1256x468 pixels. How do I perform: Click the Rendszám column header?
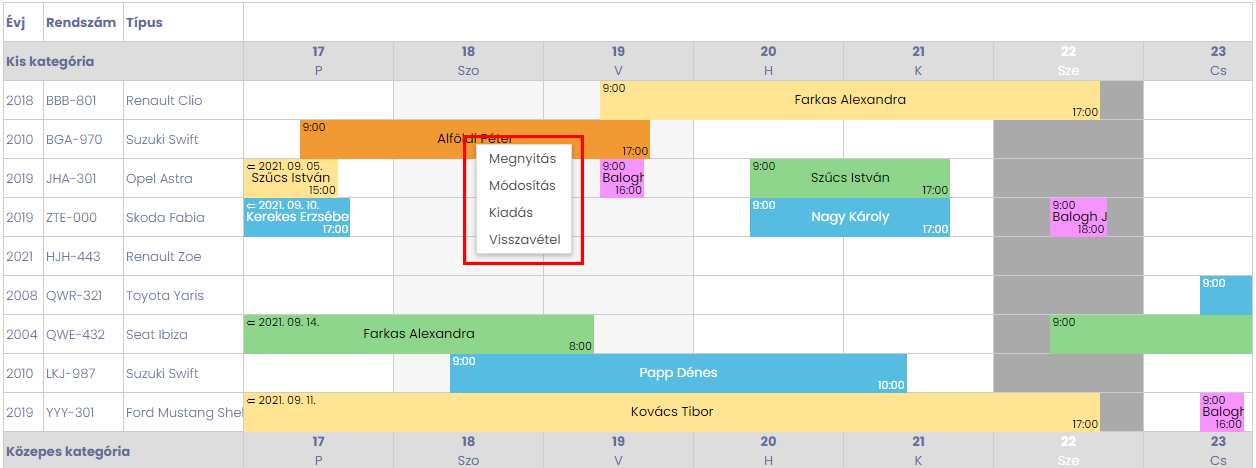(x=80, y=22)
